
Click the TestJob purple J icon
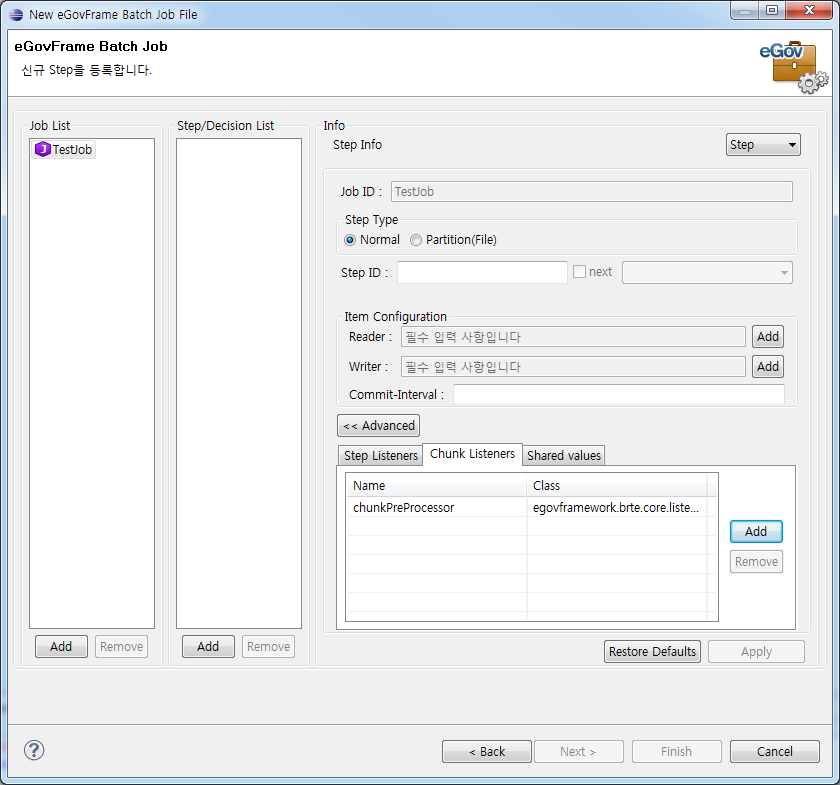tap(42, 149)
